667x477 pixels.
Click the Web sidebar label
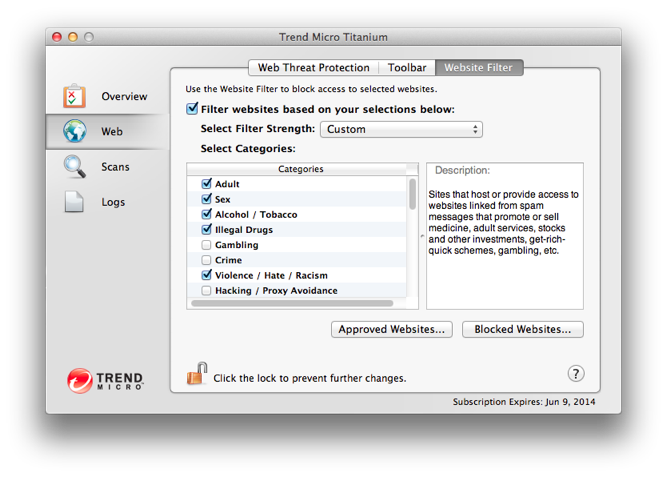(x=112, y=131)
